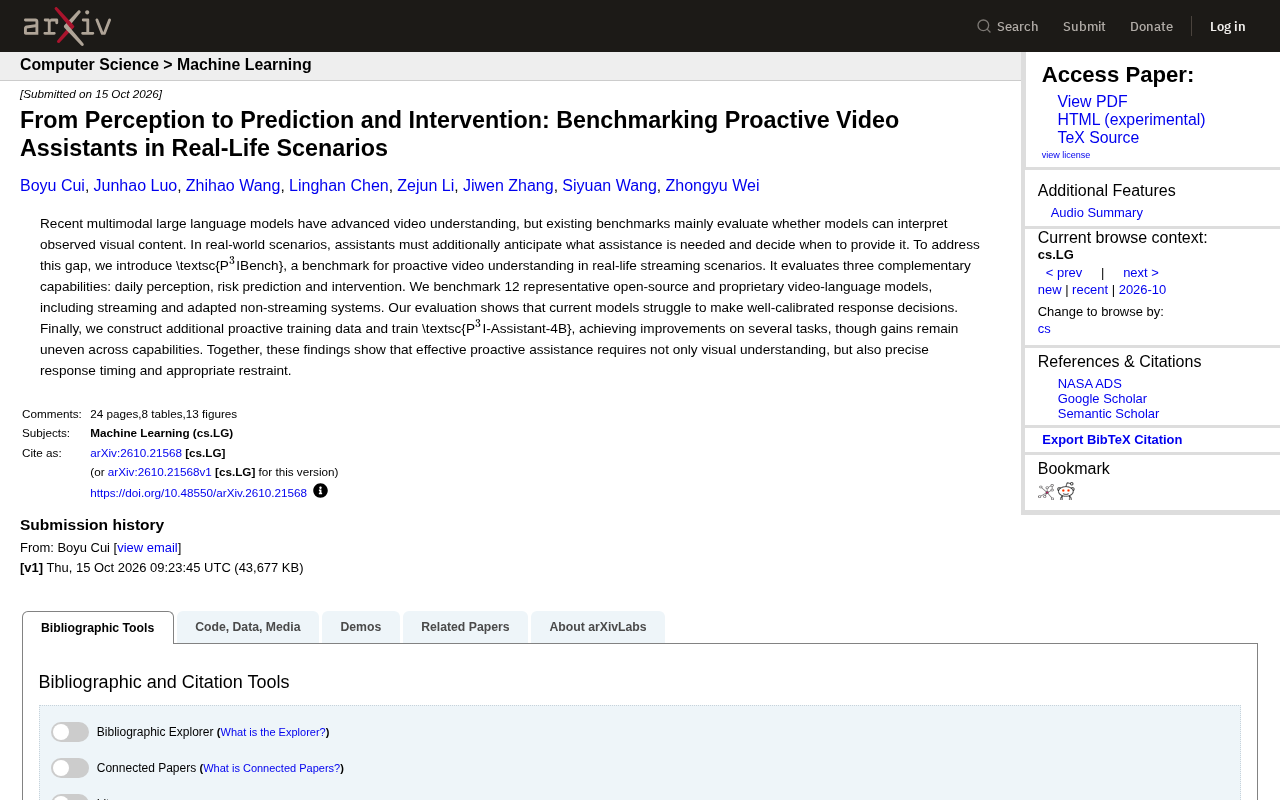The image size is (1280, 800).
Task: Go to next paper in cs.LG
Action: tap(1141, 273)
